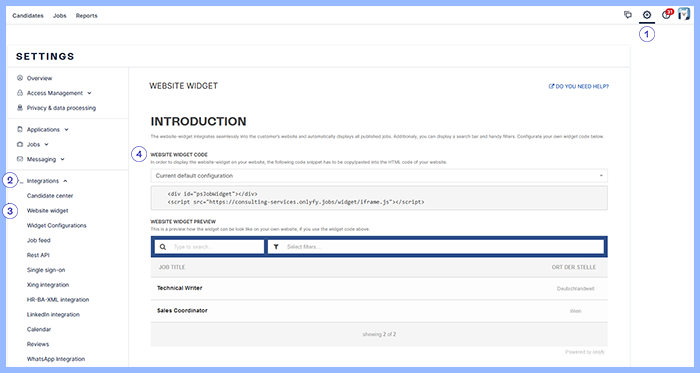Click the Access Management lock icon
700x373 pixels.
20,93
